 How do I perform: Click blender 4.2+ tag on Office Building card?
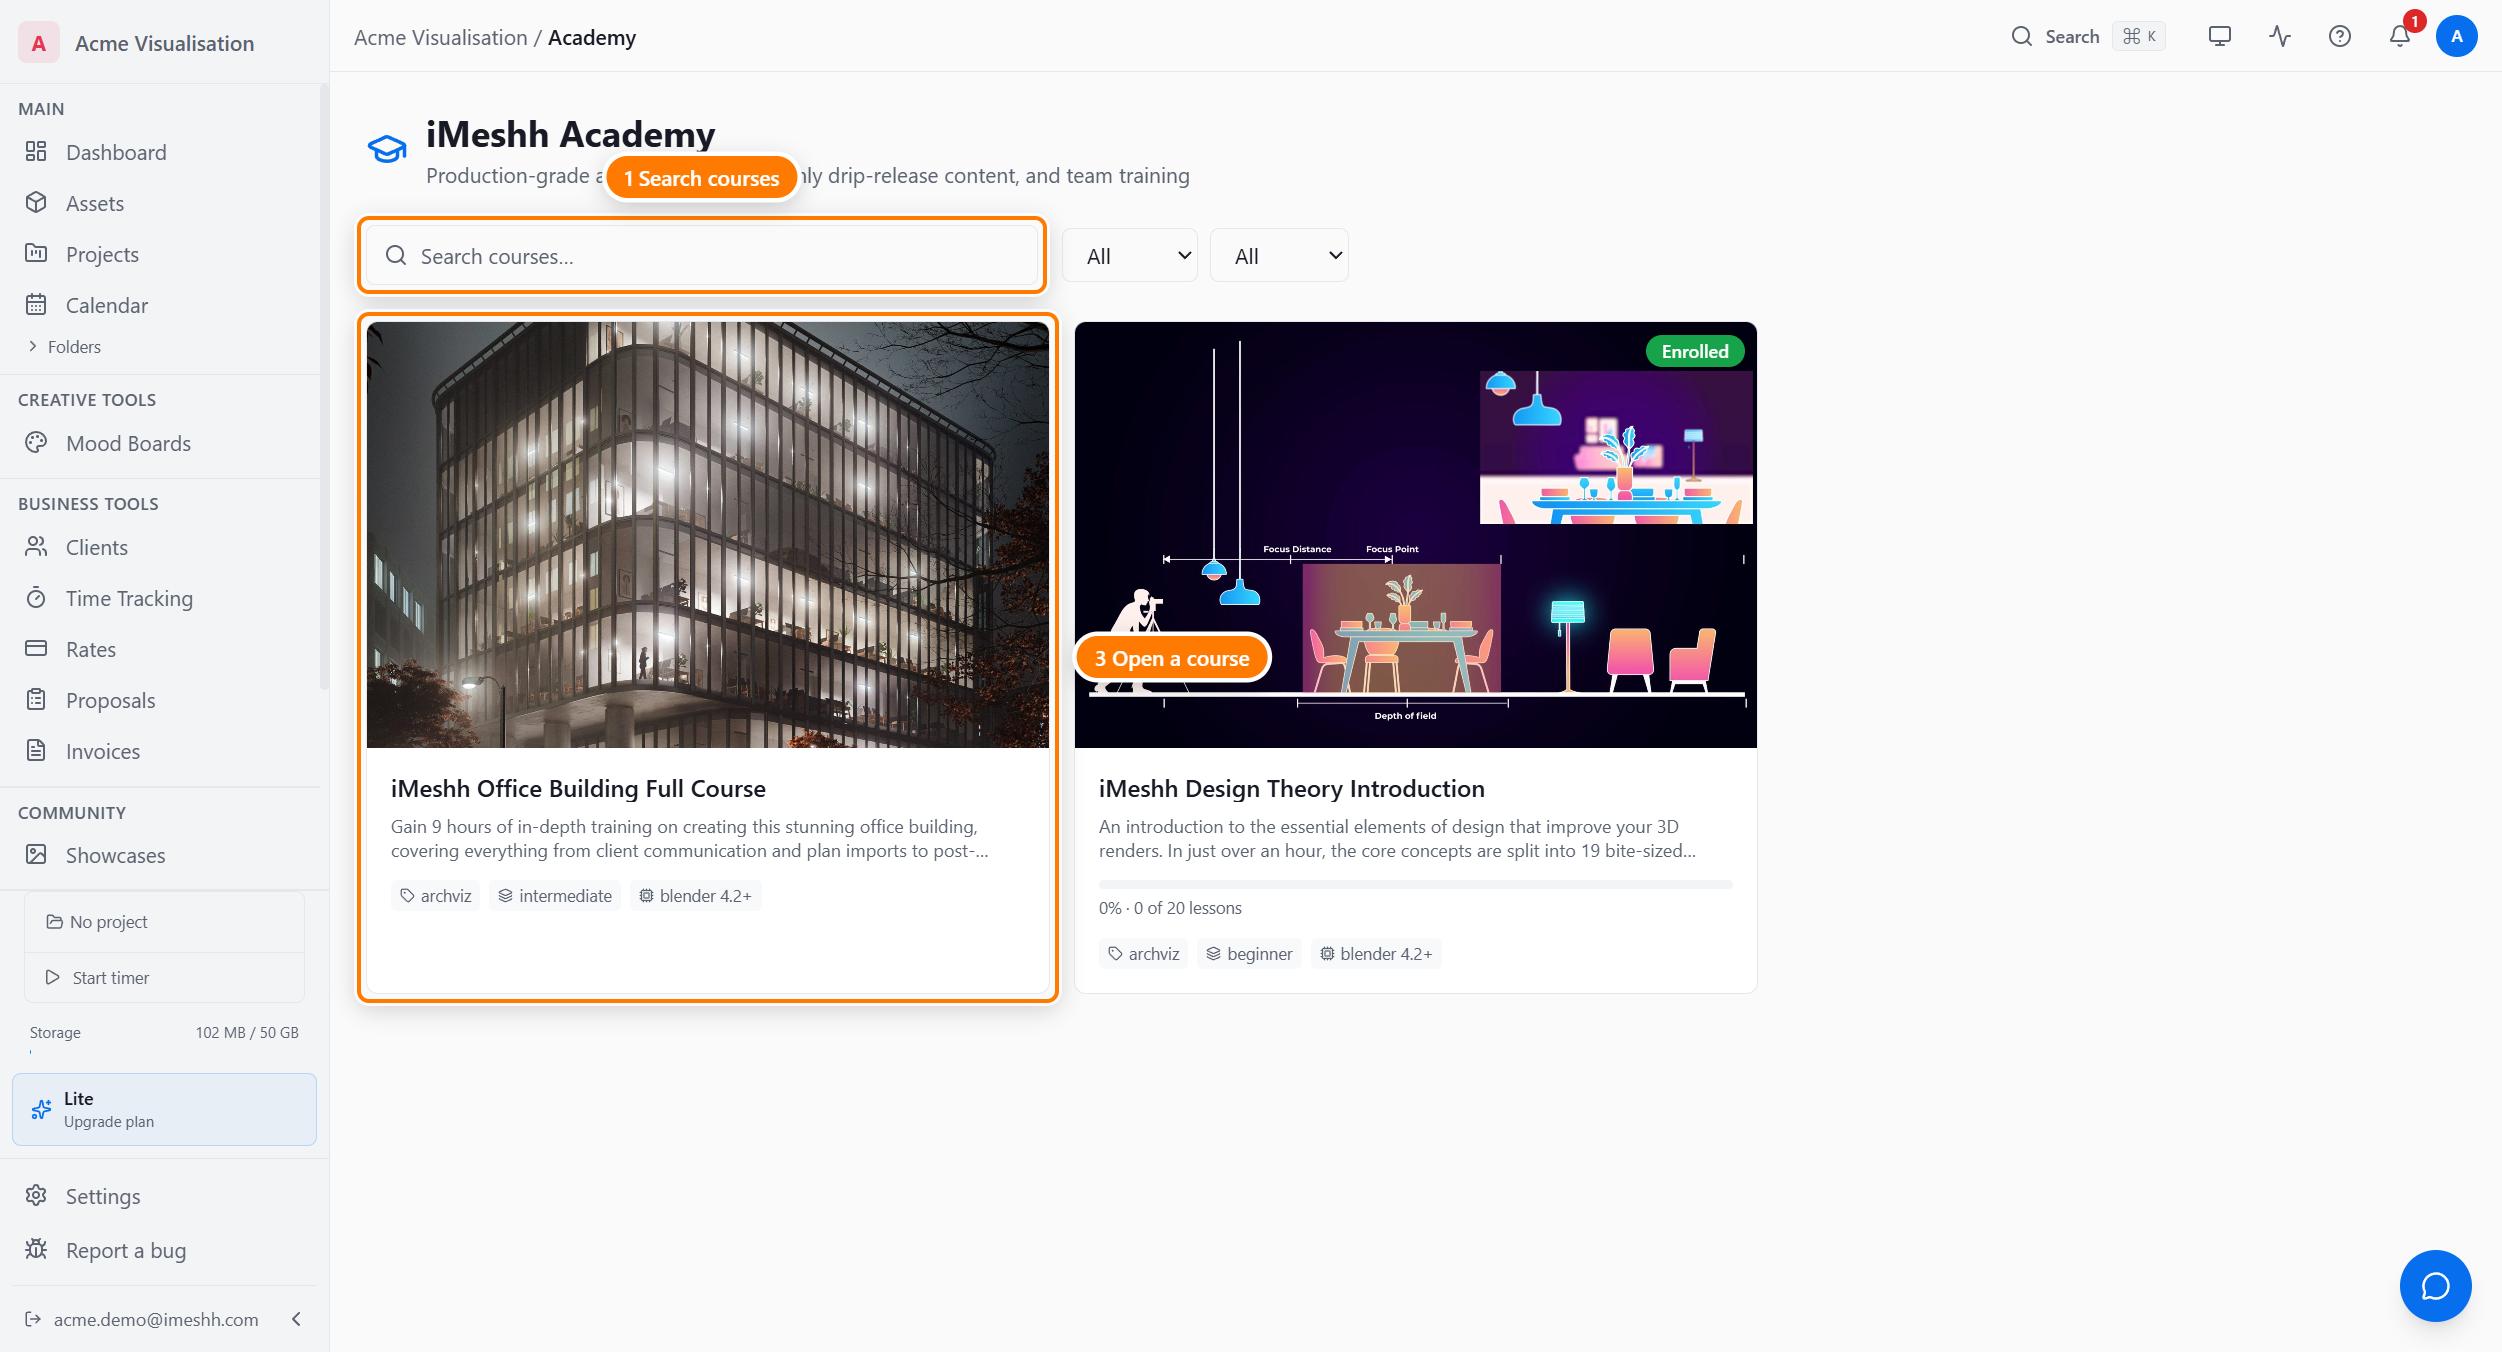[696, 896]
